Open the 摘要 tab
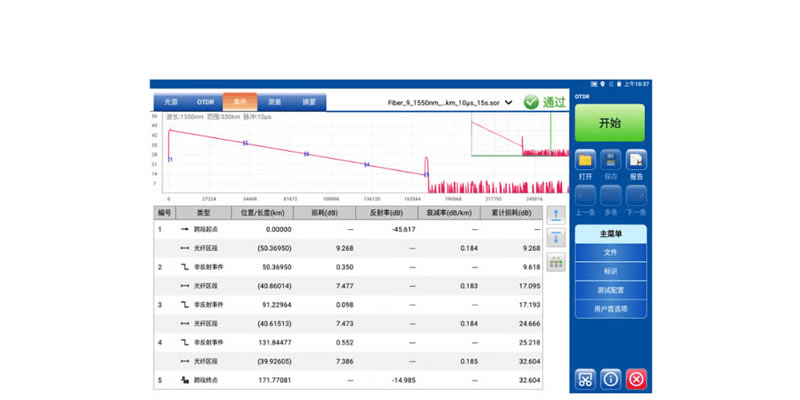 (309, 102)
